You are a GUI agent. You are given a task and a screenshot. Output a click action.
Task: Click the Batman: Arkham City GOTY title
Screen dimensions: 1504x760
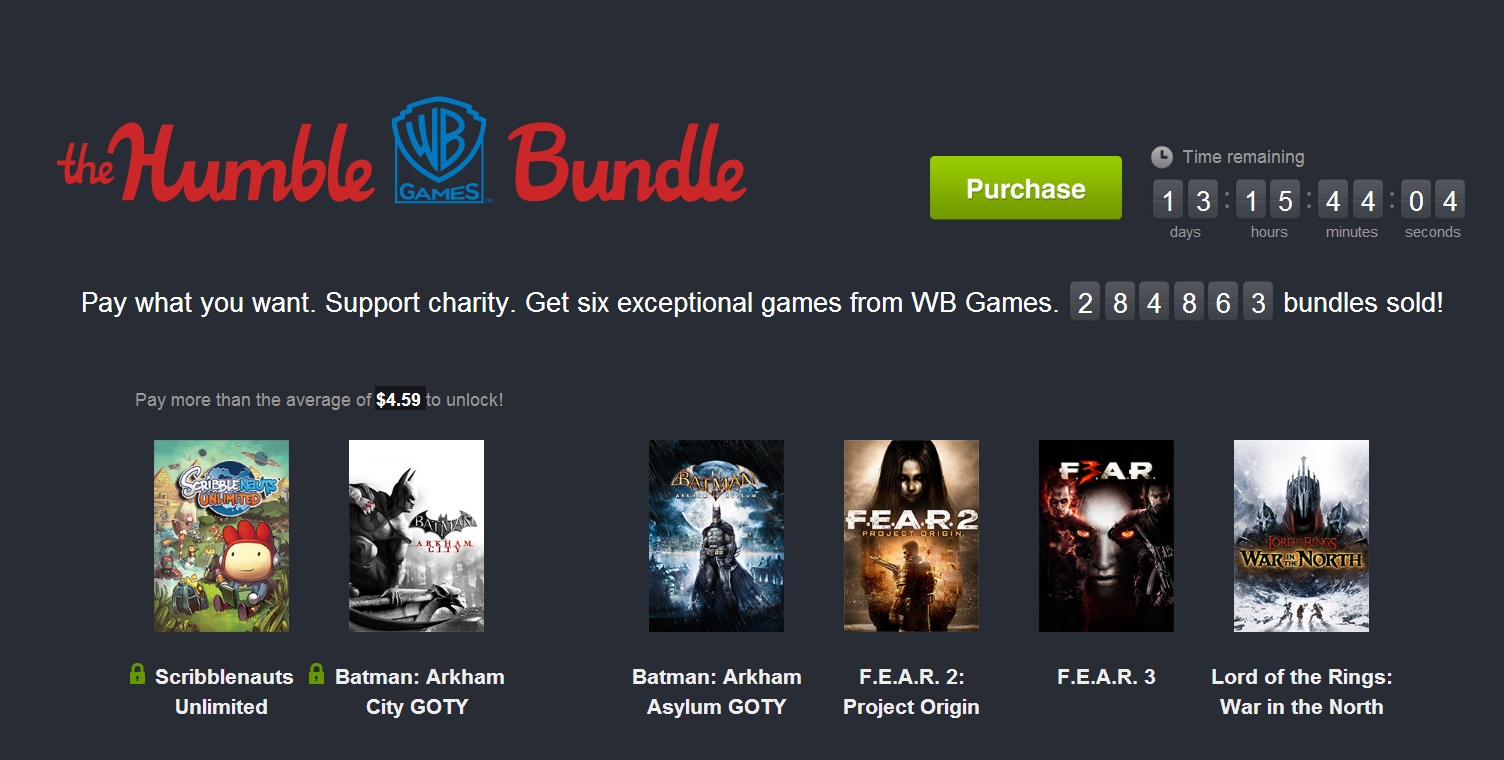(420, 692)
